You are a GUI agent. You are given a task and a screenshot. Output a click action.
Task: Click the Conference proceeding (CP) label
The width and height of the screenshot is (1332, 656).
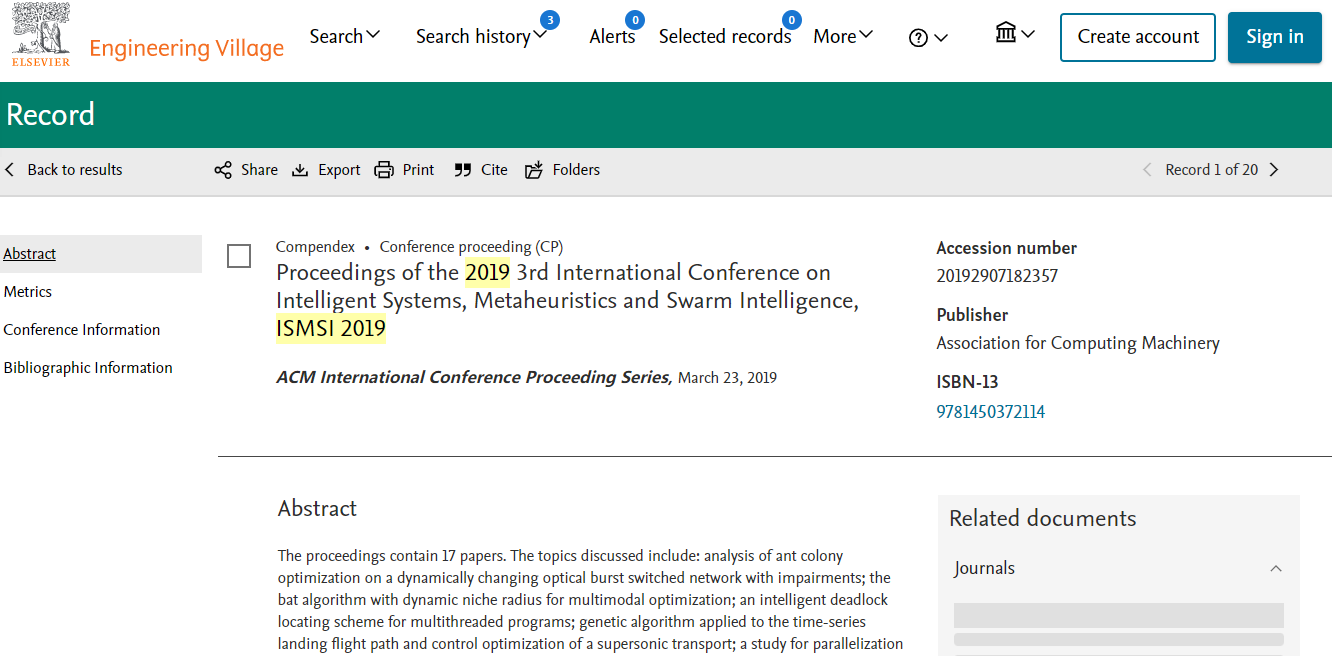[471, 247]
